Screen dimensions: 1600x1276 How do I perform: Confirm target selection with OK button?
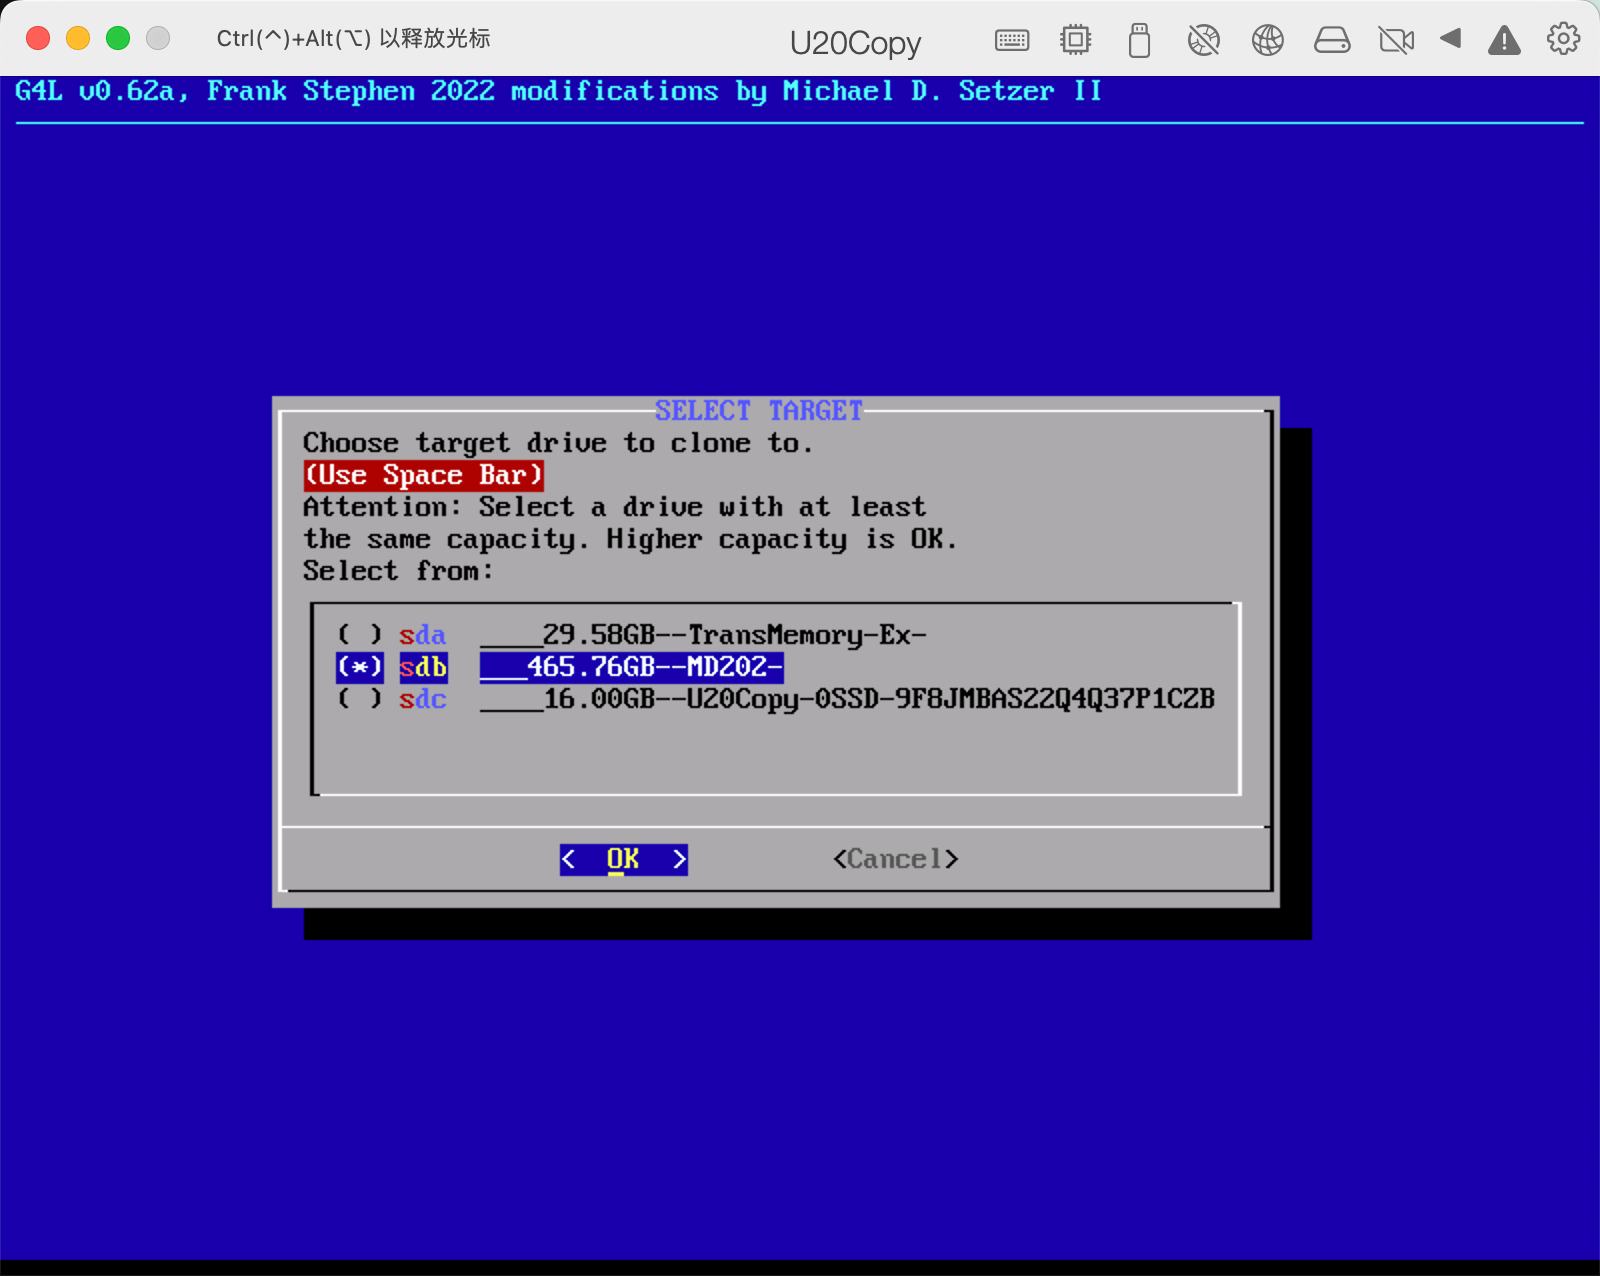pyautogui.click(x=622, y=858)
